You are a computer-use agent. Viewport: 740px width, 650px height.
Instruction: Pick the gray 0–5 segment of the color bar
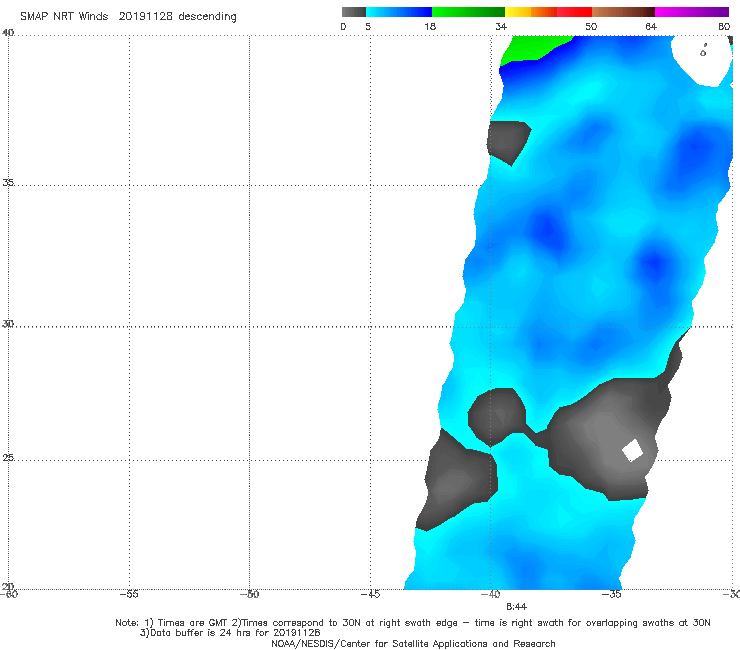pos(353,12)
